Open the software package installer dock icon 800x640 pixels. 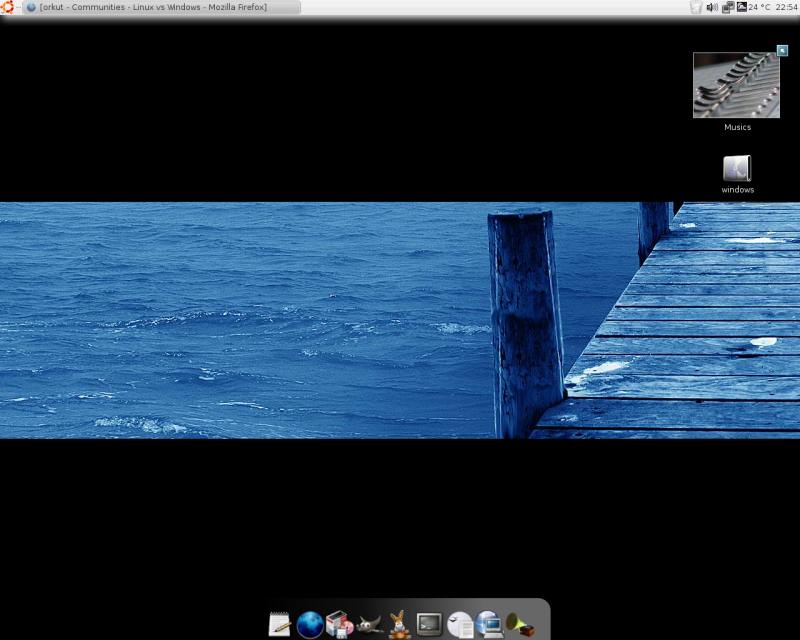339,624
